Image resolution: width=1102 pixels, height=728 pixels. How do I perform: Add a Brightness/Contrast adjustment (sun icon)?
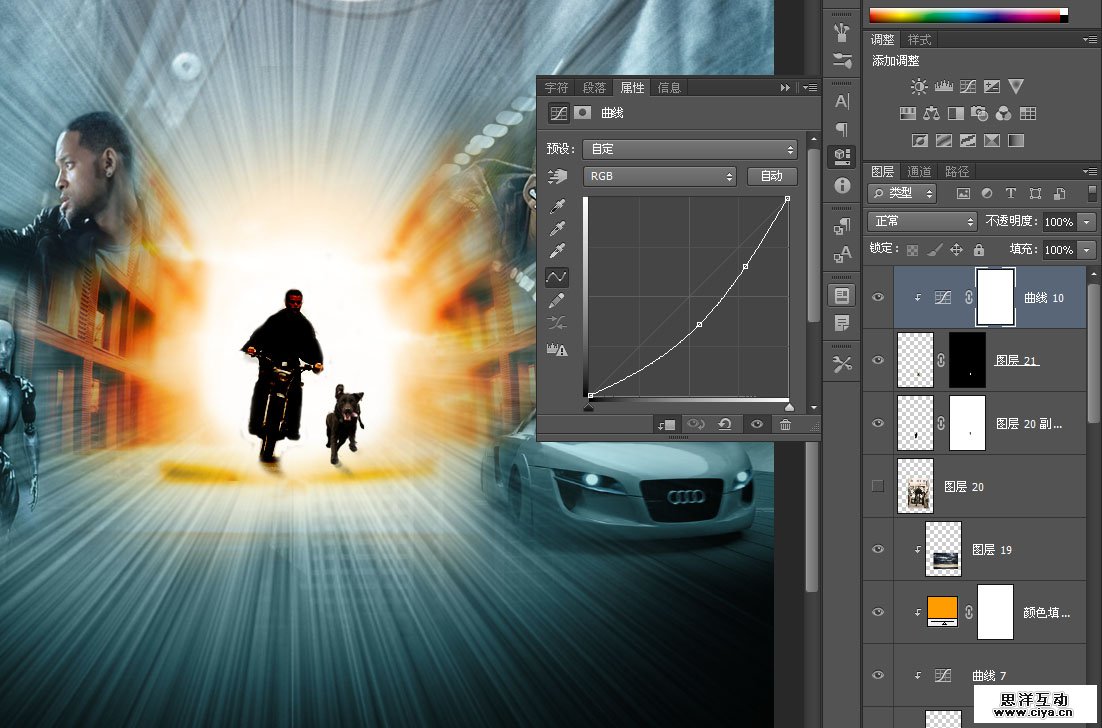919,87
